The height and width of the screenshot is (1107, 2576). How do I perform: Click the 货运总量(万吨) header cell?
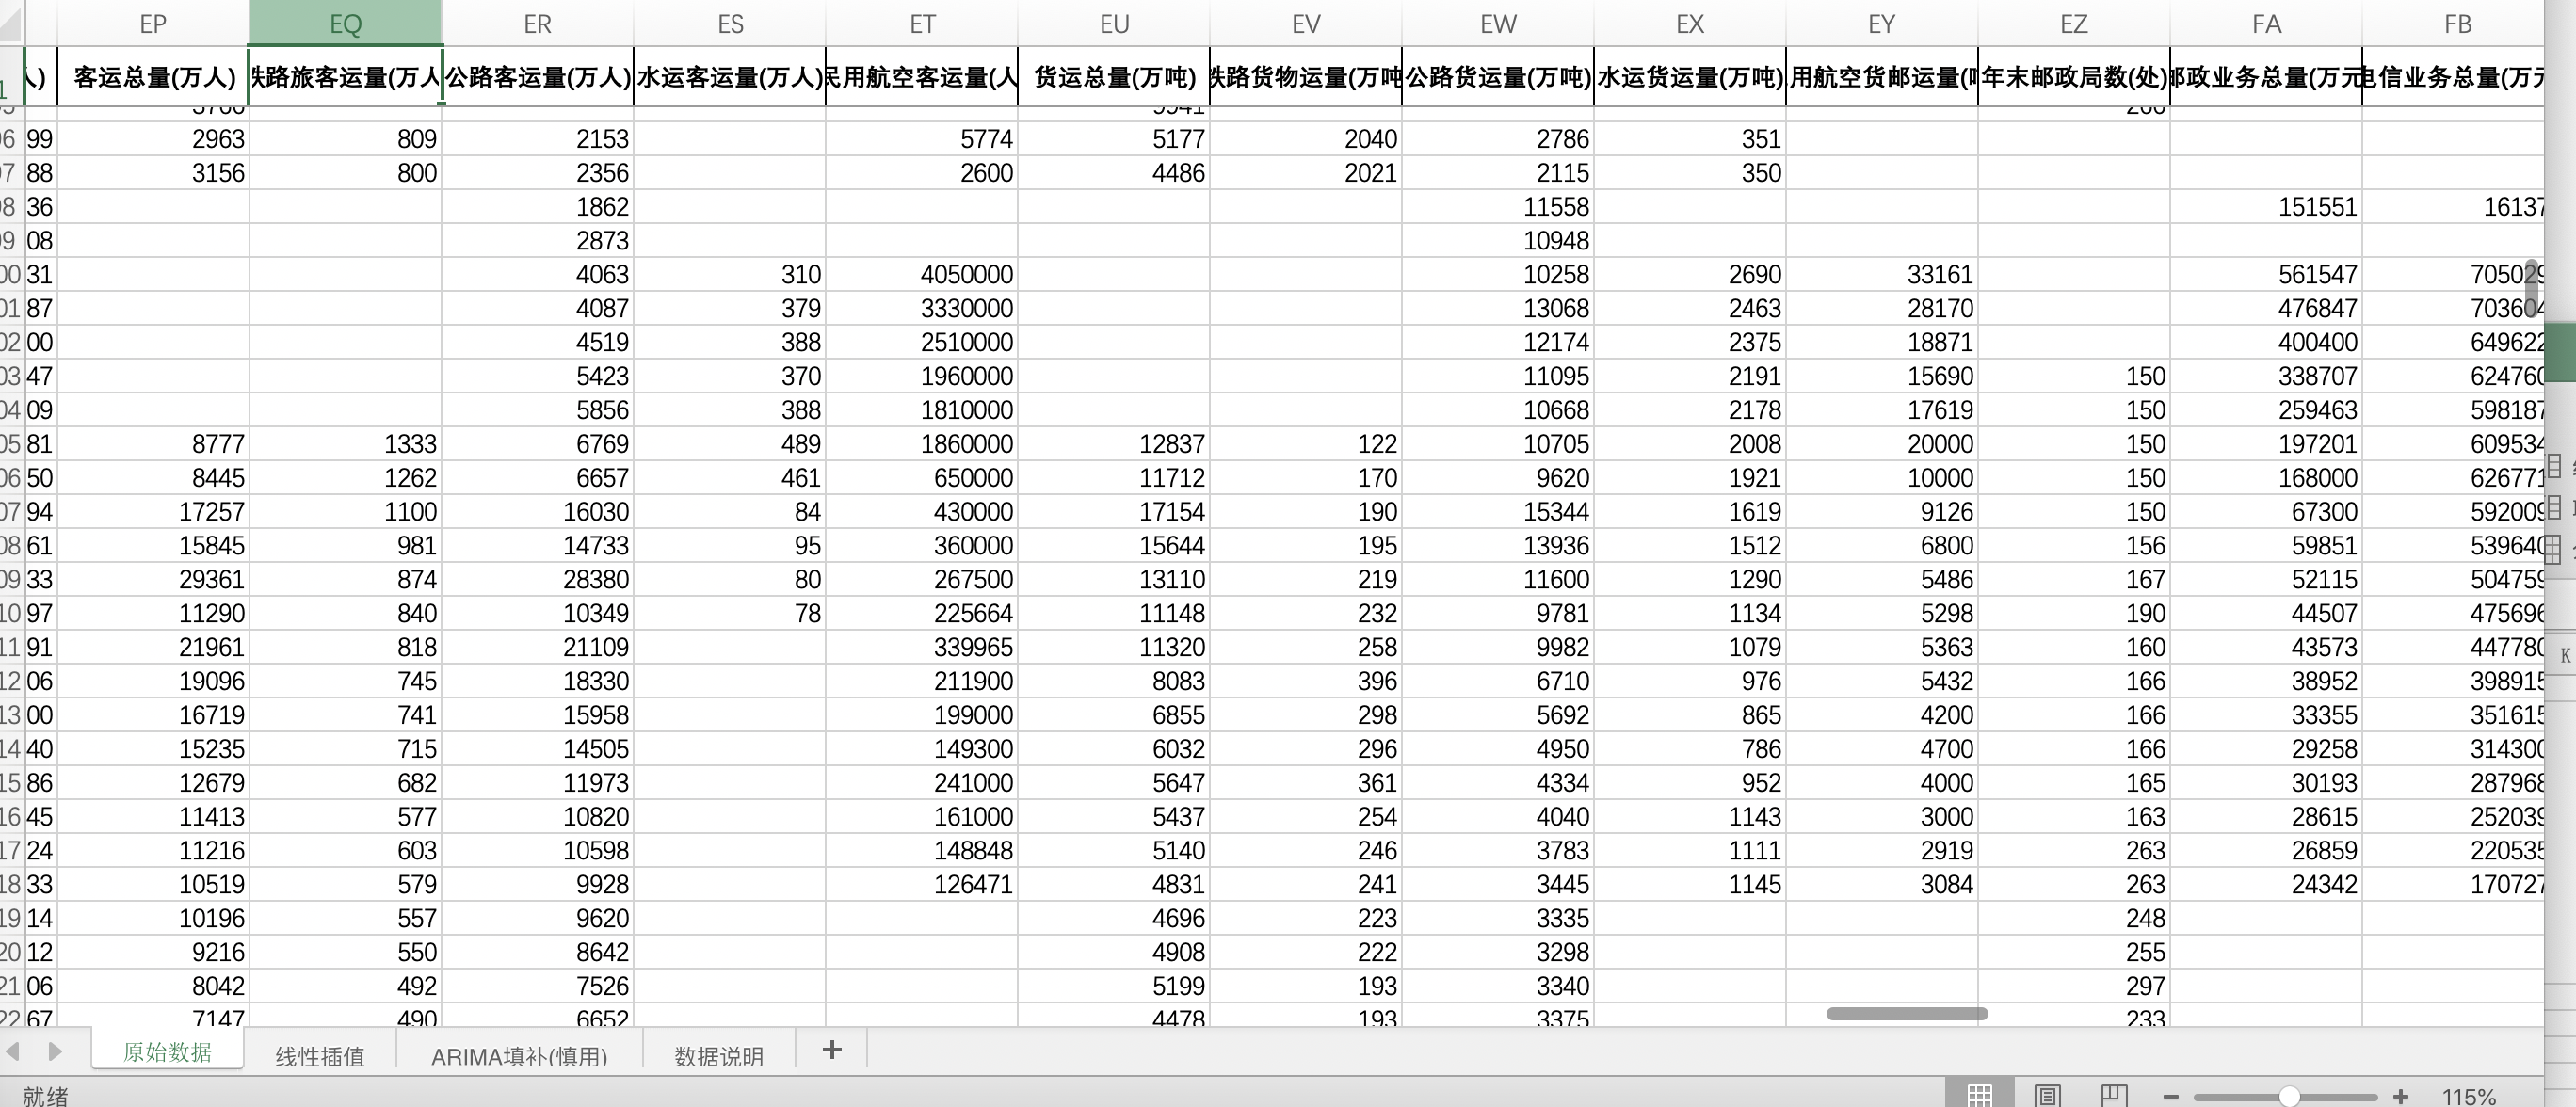(1113, 77)
